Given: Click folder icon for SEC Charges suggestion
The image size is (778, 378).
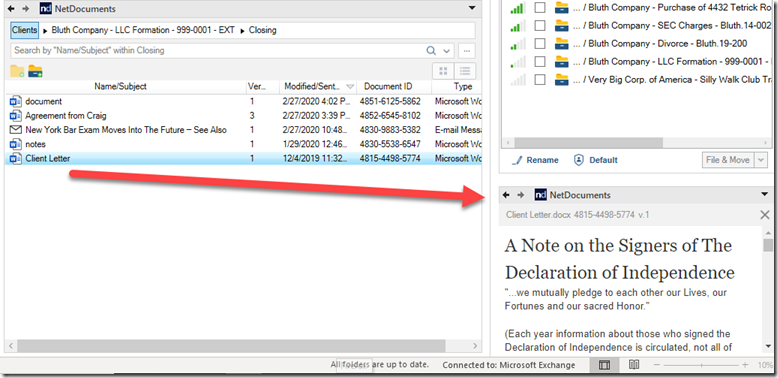Looking at the screenshot, I should pos(562,26).
